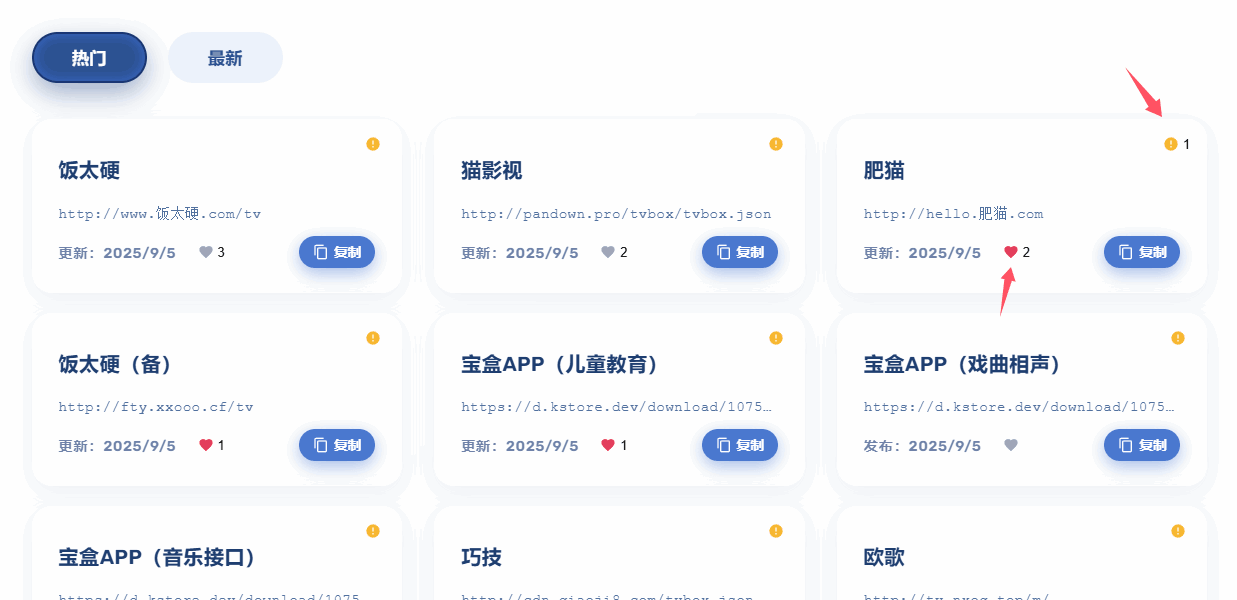Report the 宝盒APP(儿童教育) card via warning icon
This screenshot has width=1237, height=600.
[775, 338]
